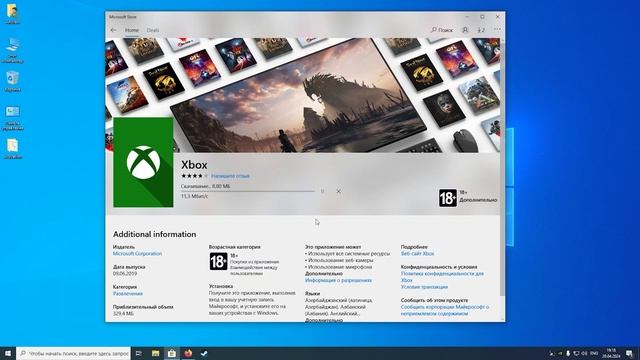Click 'Additional information' heading
The height and width of the screenshot is (360, 640).
[154, 234]
